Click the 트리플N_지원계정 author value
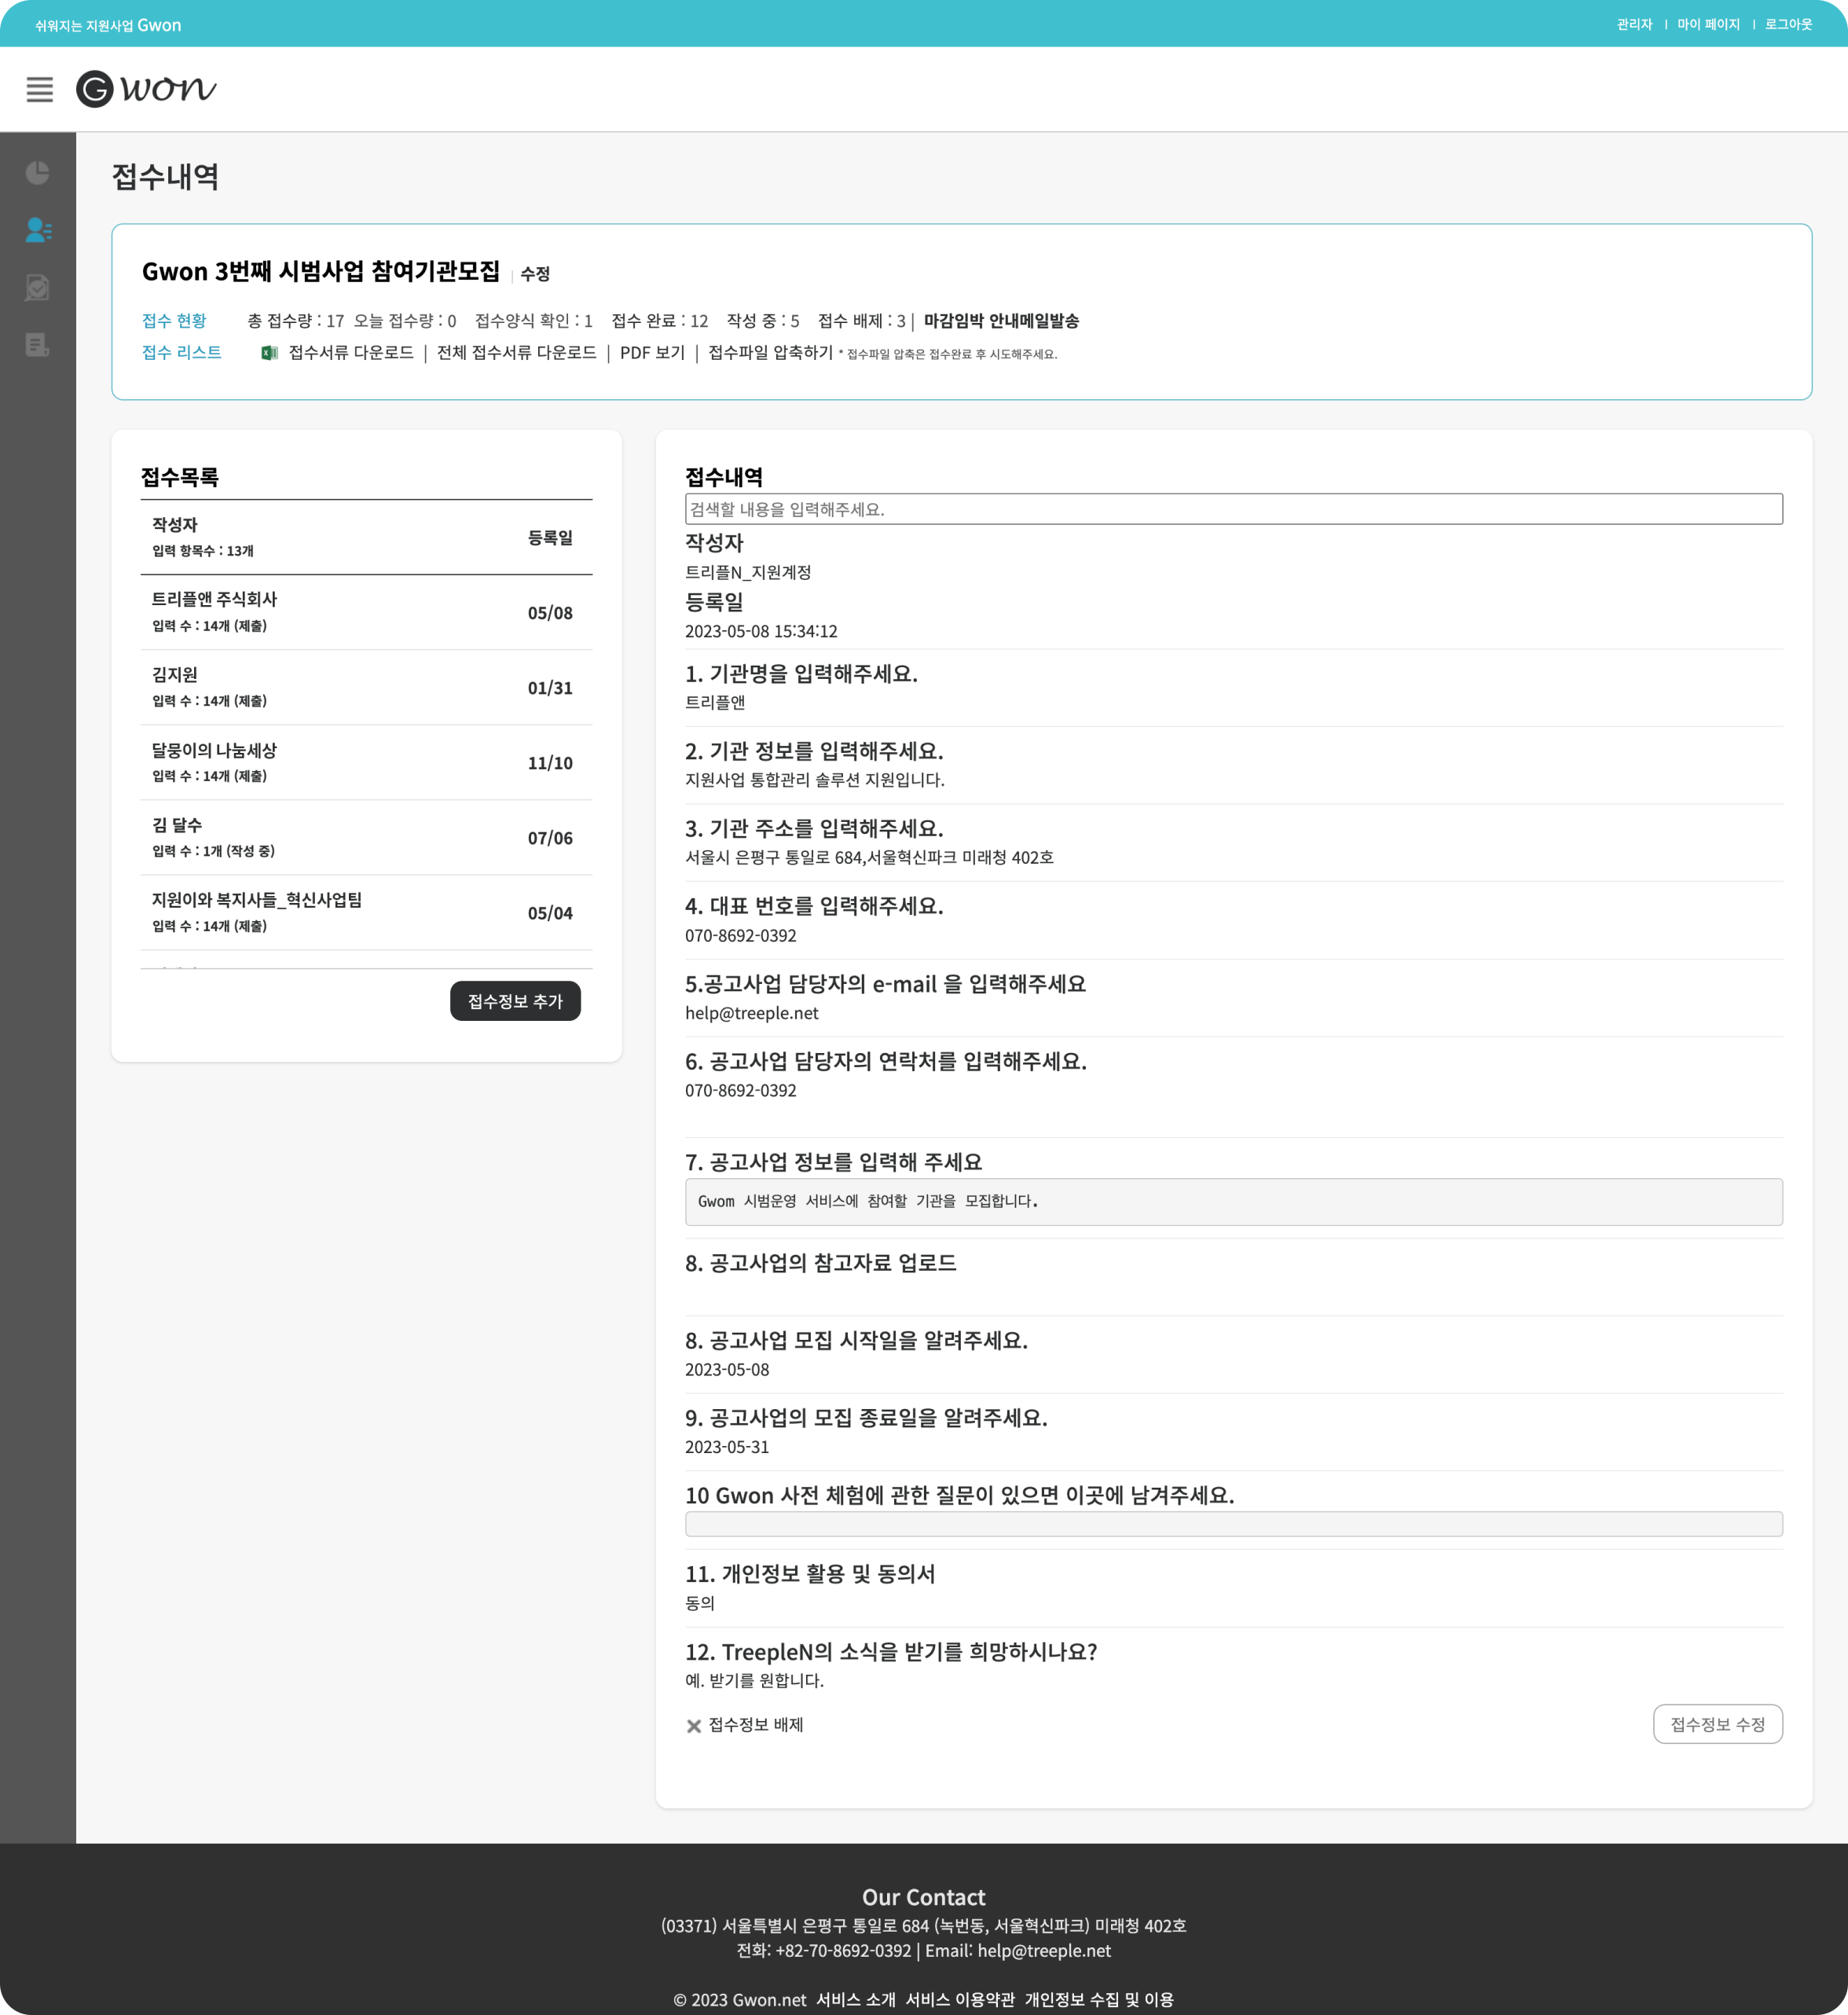Screen dimensions: 1848x2015 click(748, 573)
